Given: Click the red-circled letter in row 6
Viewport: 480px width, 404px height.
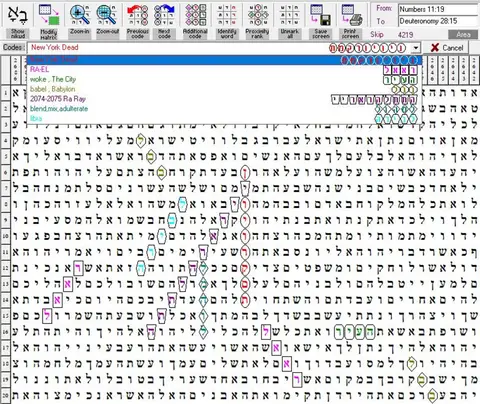Looking at the screenshot, I should [x=245, y=173].
